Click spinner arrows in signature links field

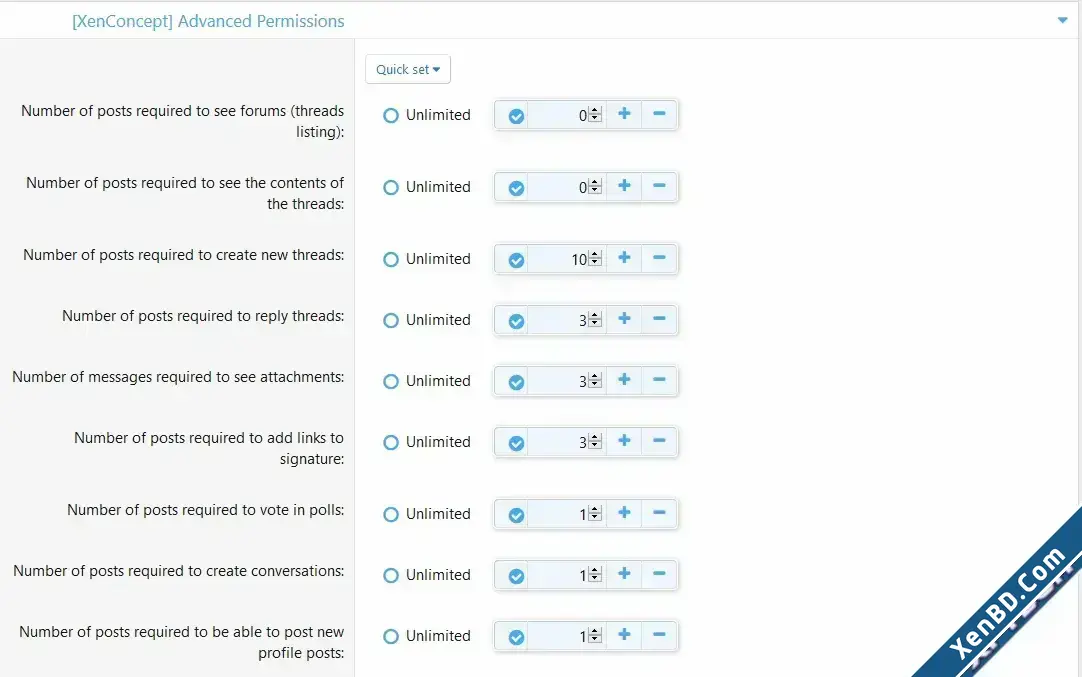[596, 442]
